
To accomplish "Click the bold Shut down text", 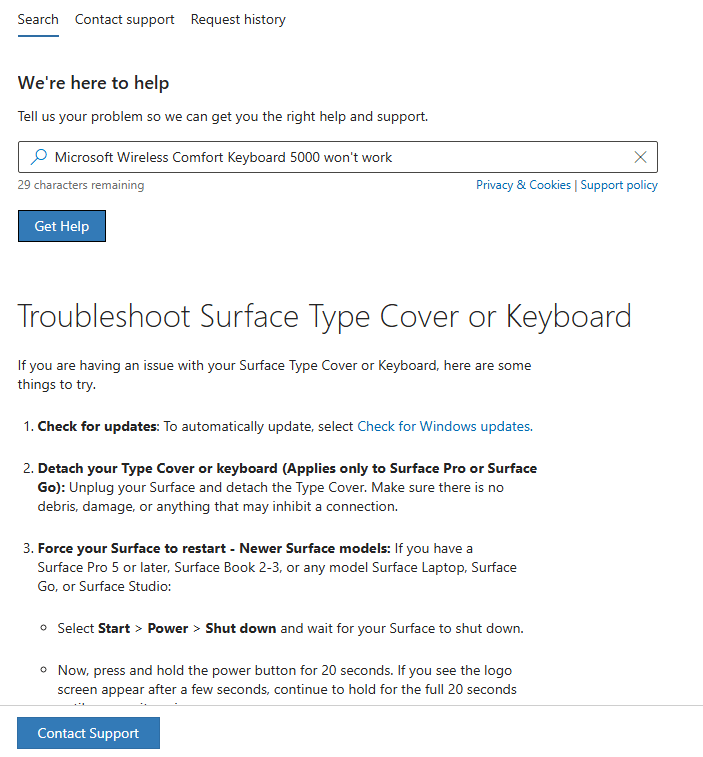I will [x=240, y=628].
